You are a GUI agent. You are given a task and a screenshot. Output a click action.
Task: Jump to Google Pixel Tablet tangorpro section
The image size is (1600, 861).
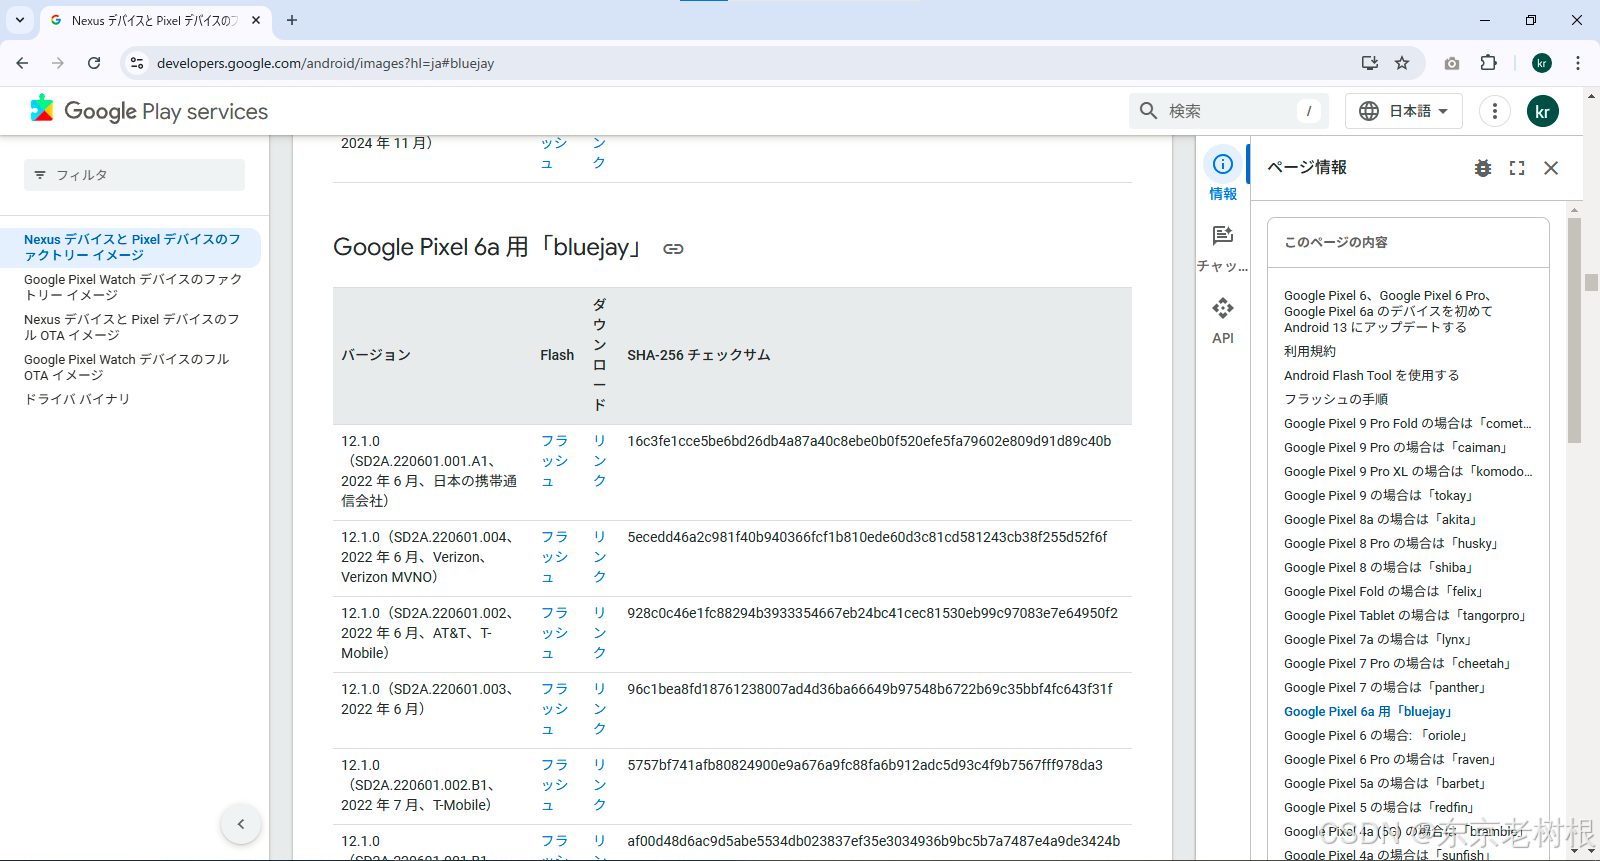point(1405,615)
